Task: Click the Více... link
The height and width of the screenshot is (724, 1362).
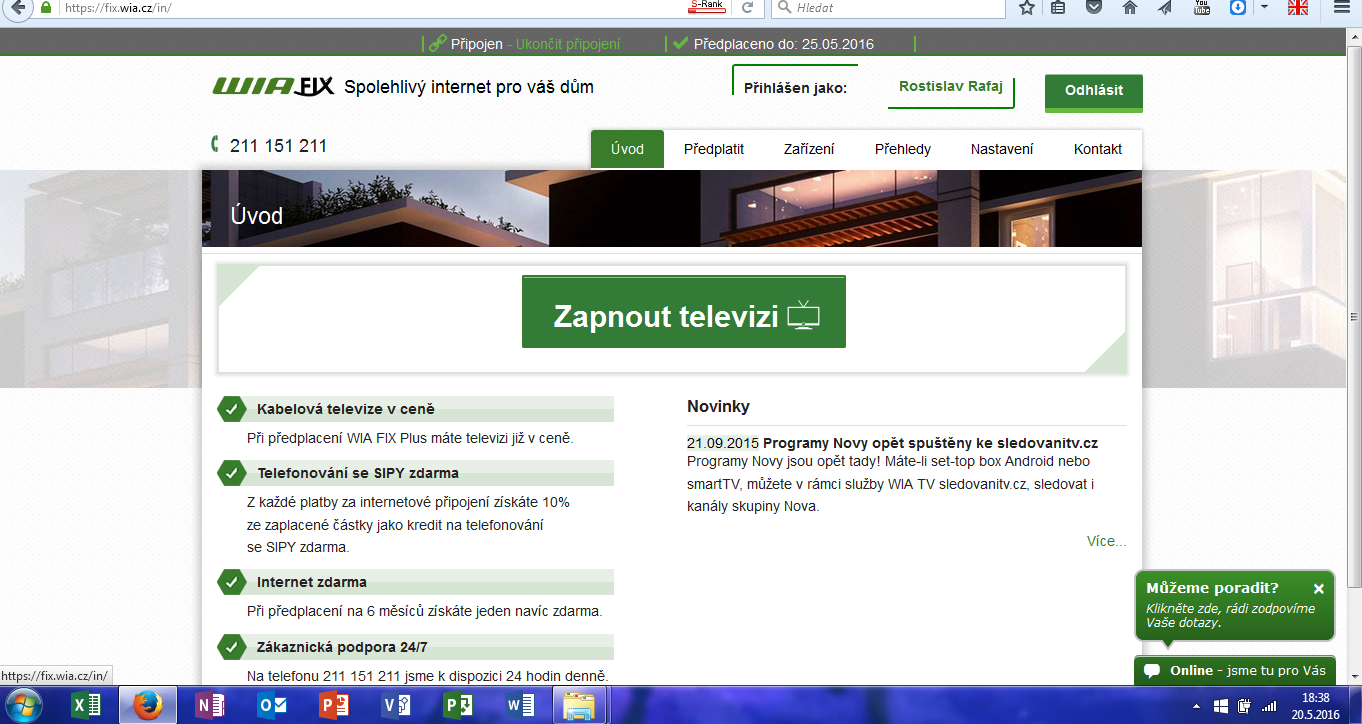Action: click(x=1107, y=541)
